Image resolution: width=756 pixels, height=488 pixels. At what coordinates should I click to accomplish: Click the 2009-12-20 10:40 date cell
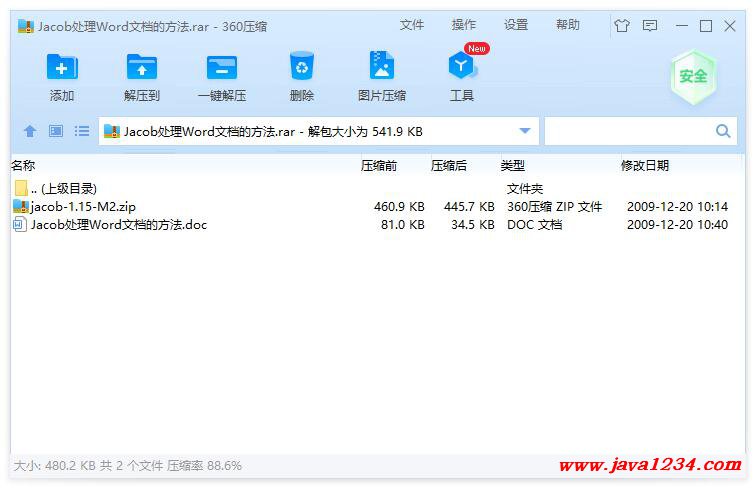tap(677, 225)
